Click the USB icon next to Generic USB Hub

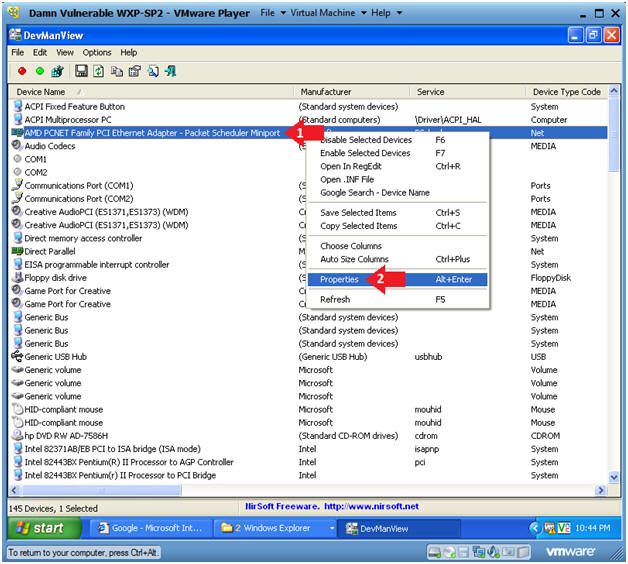click(x=17, y=356)
